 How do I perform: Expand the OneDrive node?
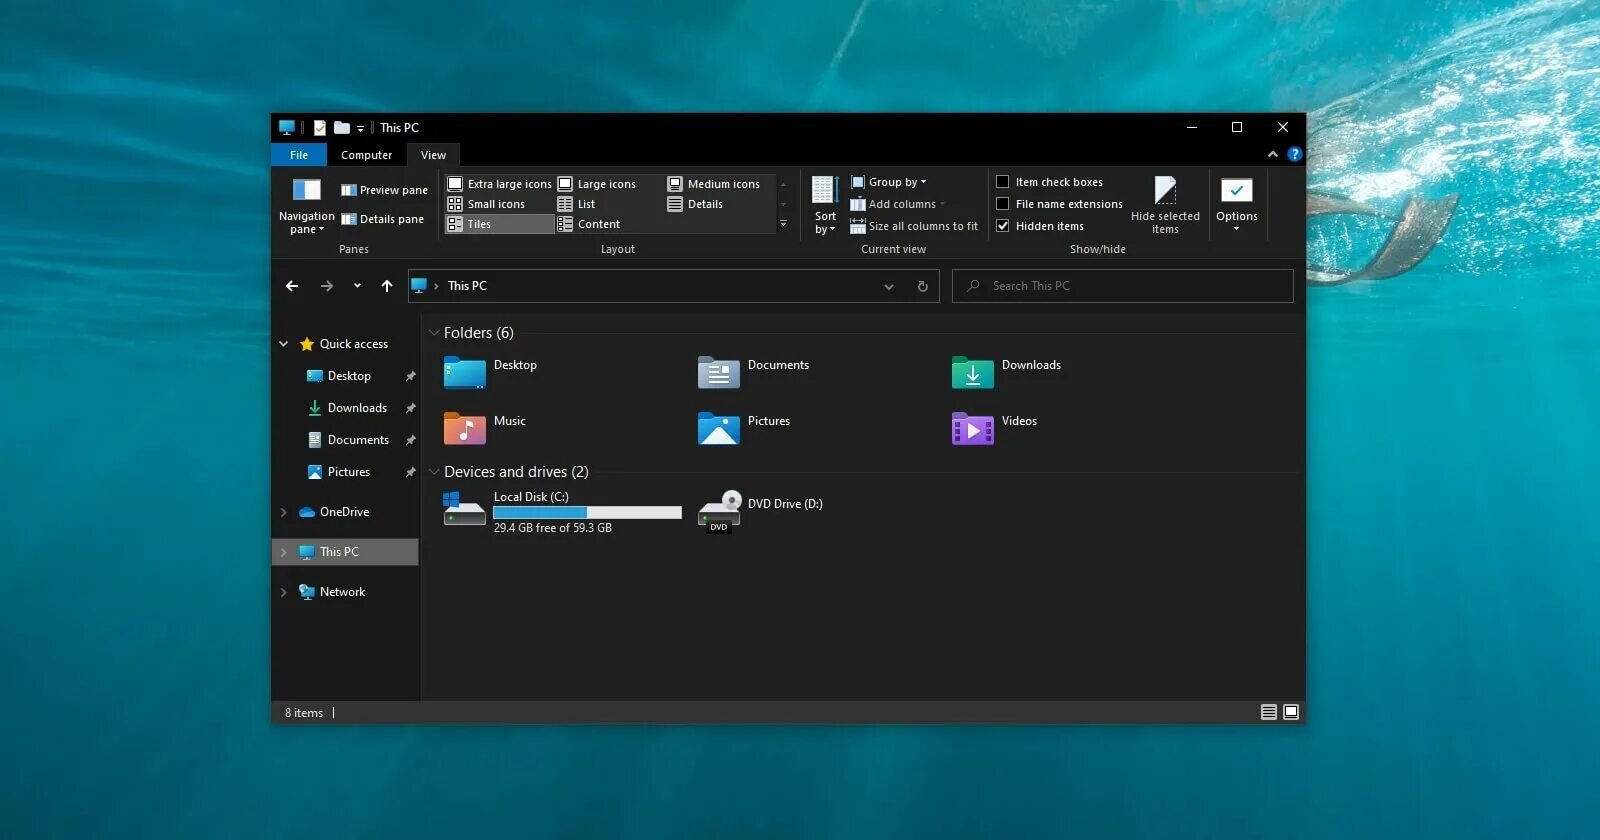pos(284,512)
